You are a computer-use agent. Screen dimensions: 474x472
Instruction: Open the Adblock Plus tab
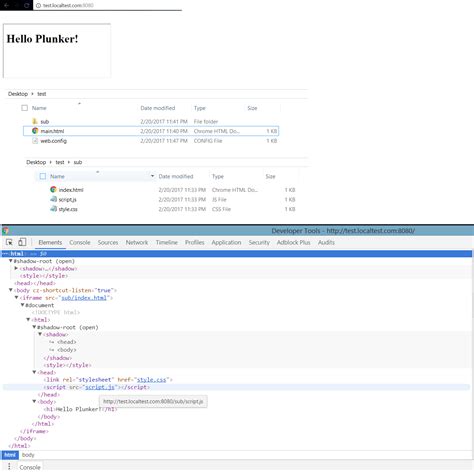pos(293,242)
